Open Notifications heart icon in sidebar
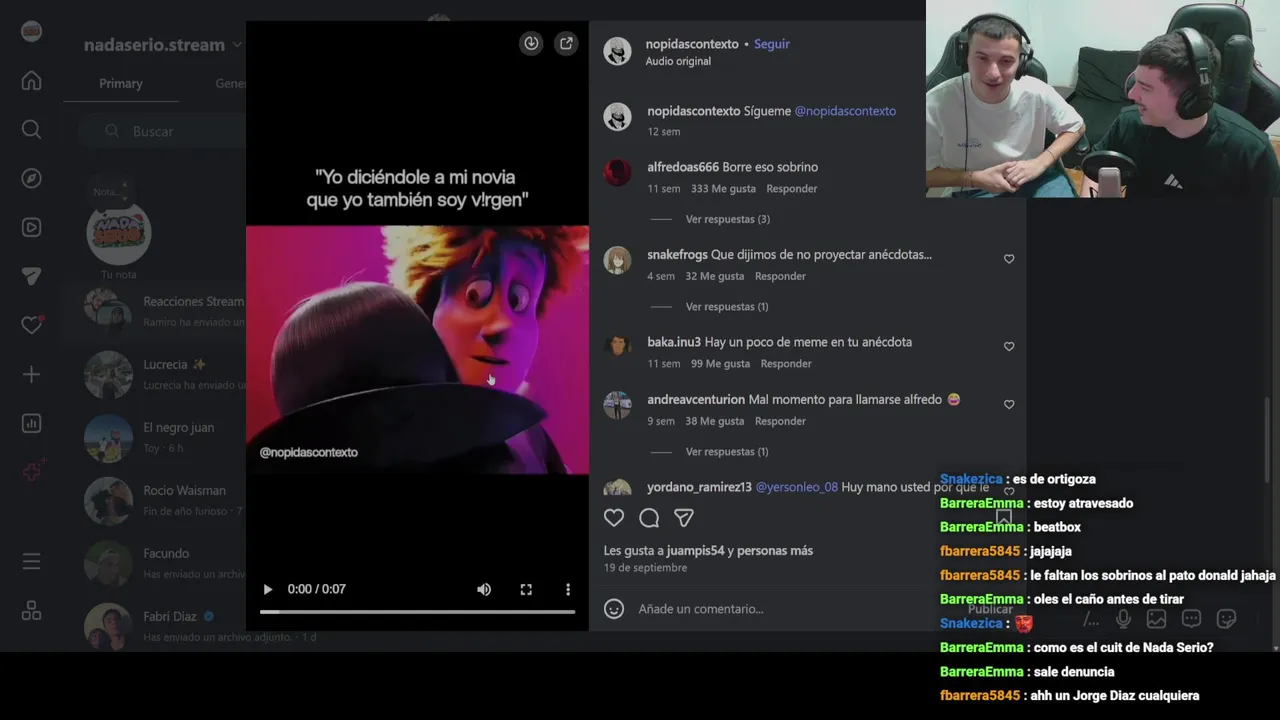 31,326
